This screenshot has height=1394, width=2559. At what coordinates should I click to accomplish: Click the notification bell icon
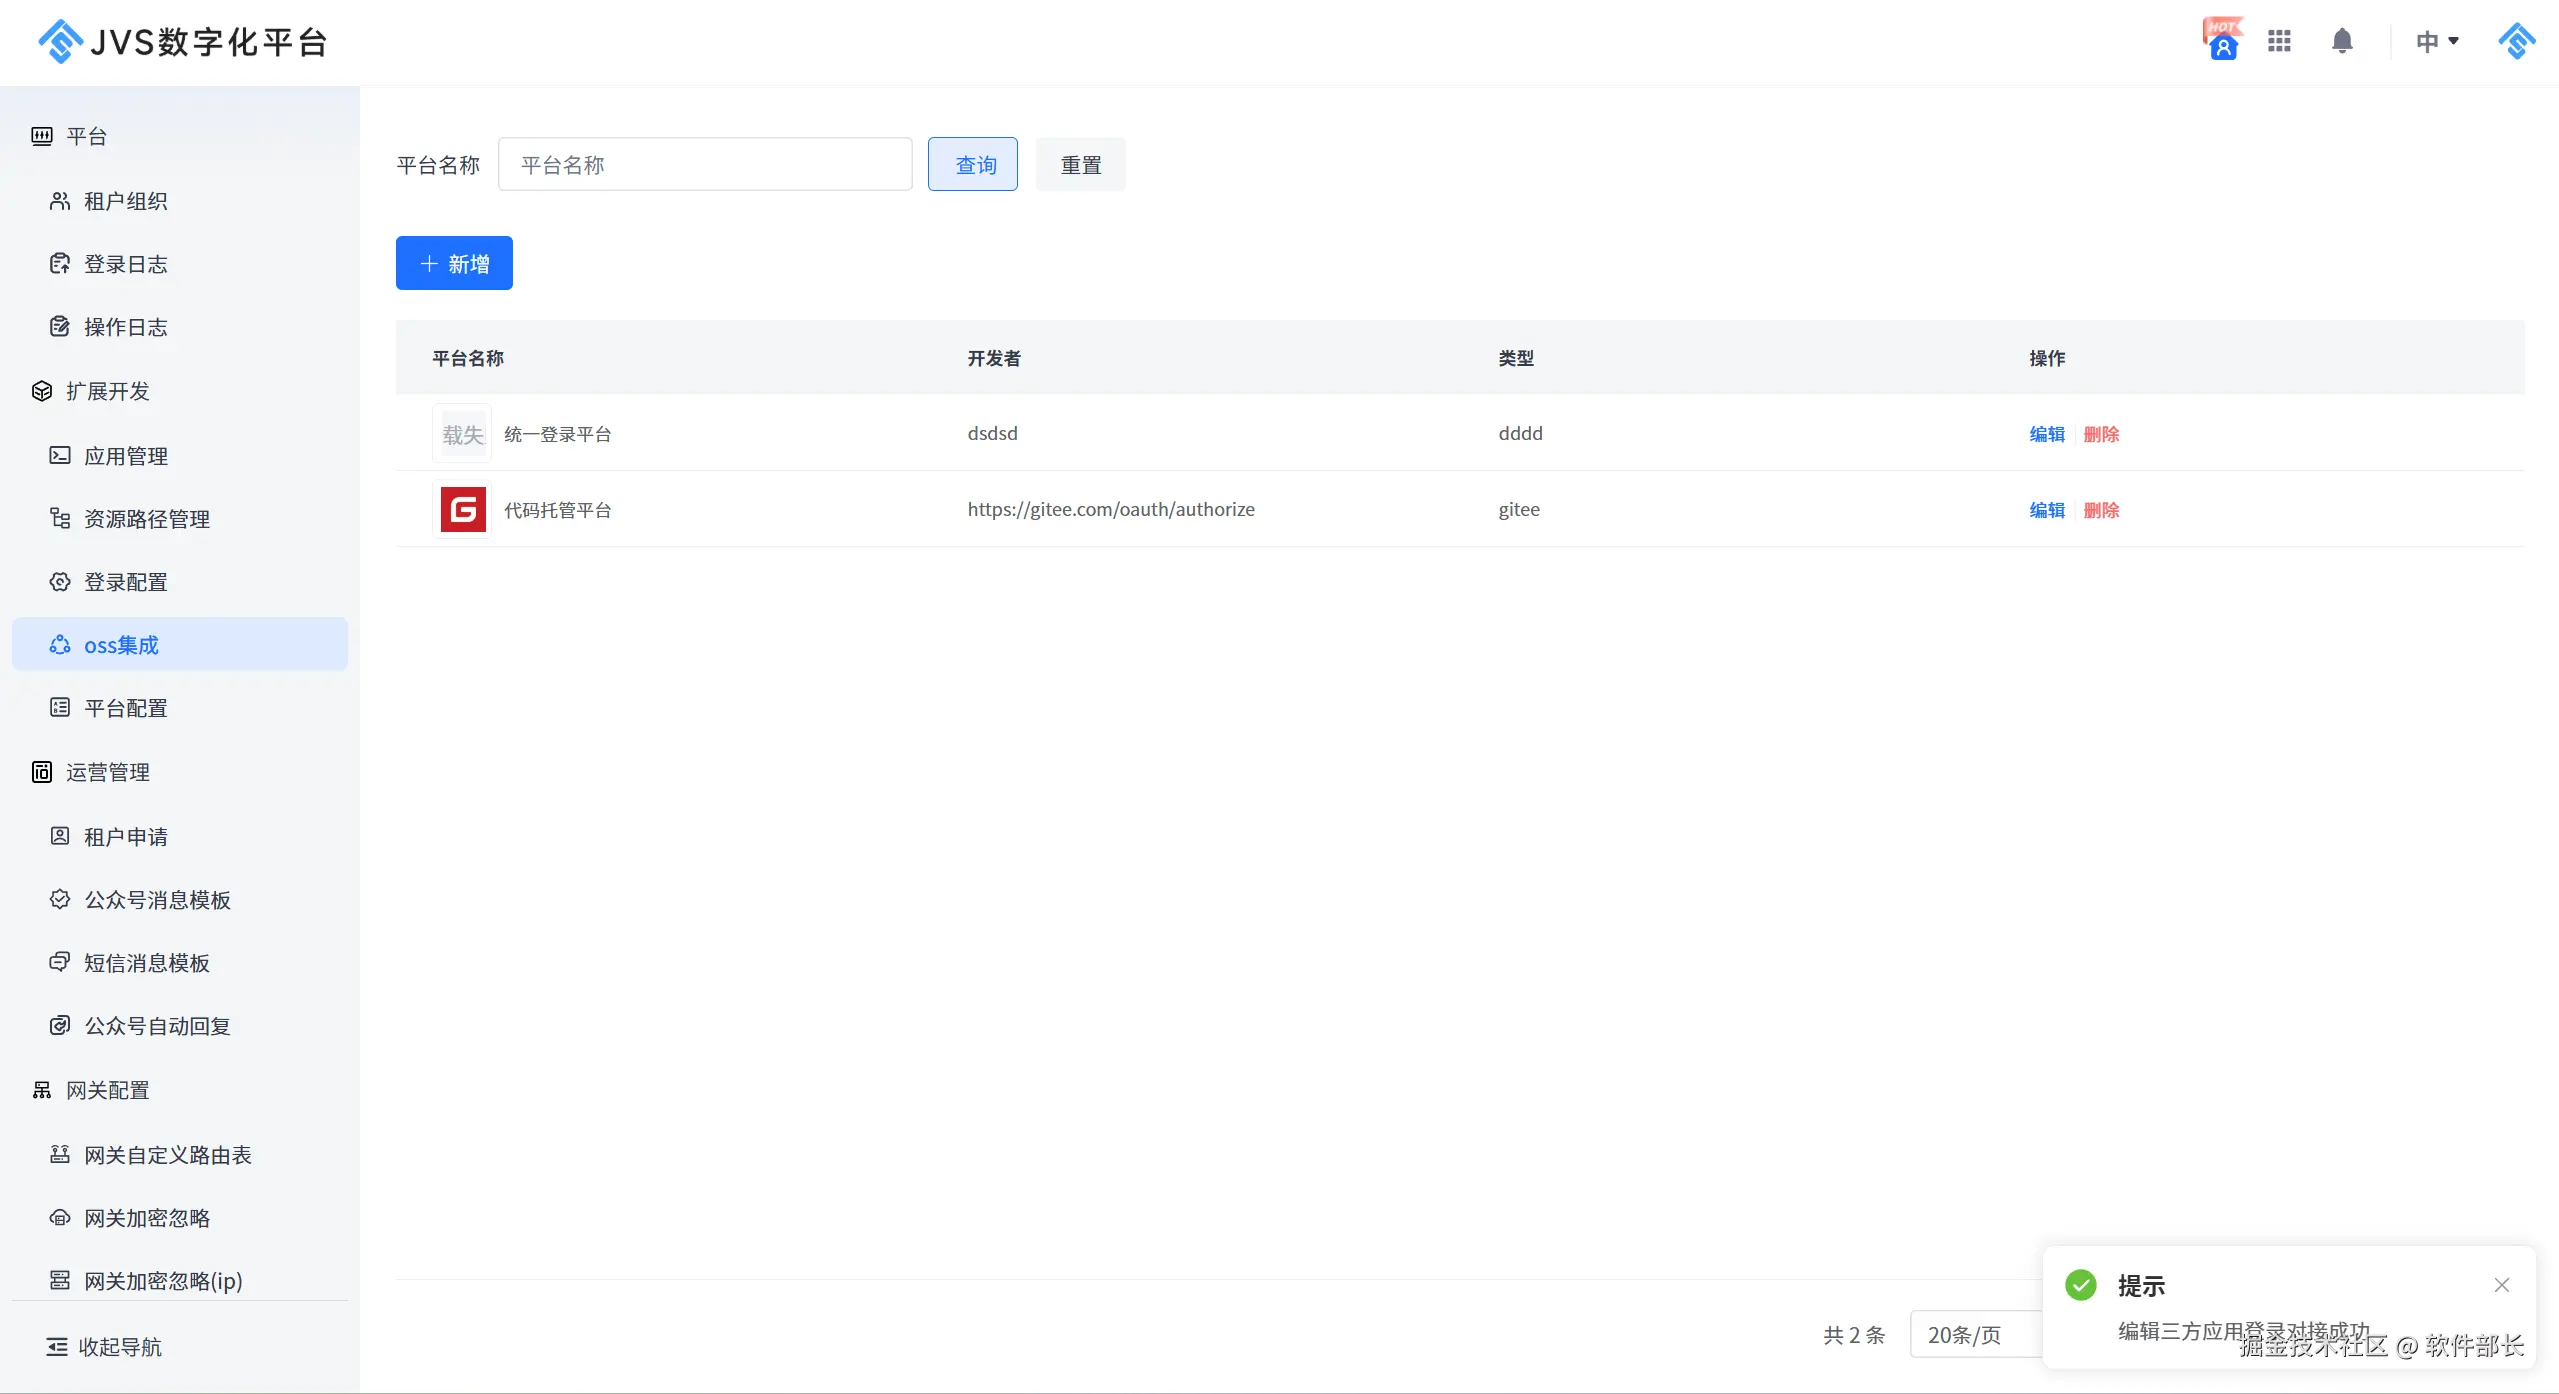pyautogui.click(x=2341, y=41)
